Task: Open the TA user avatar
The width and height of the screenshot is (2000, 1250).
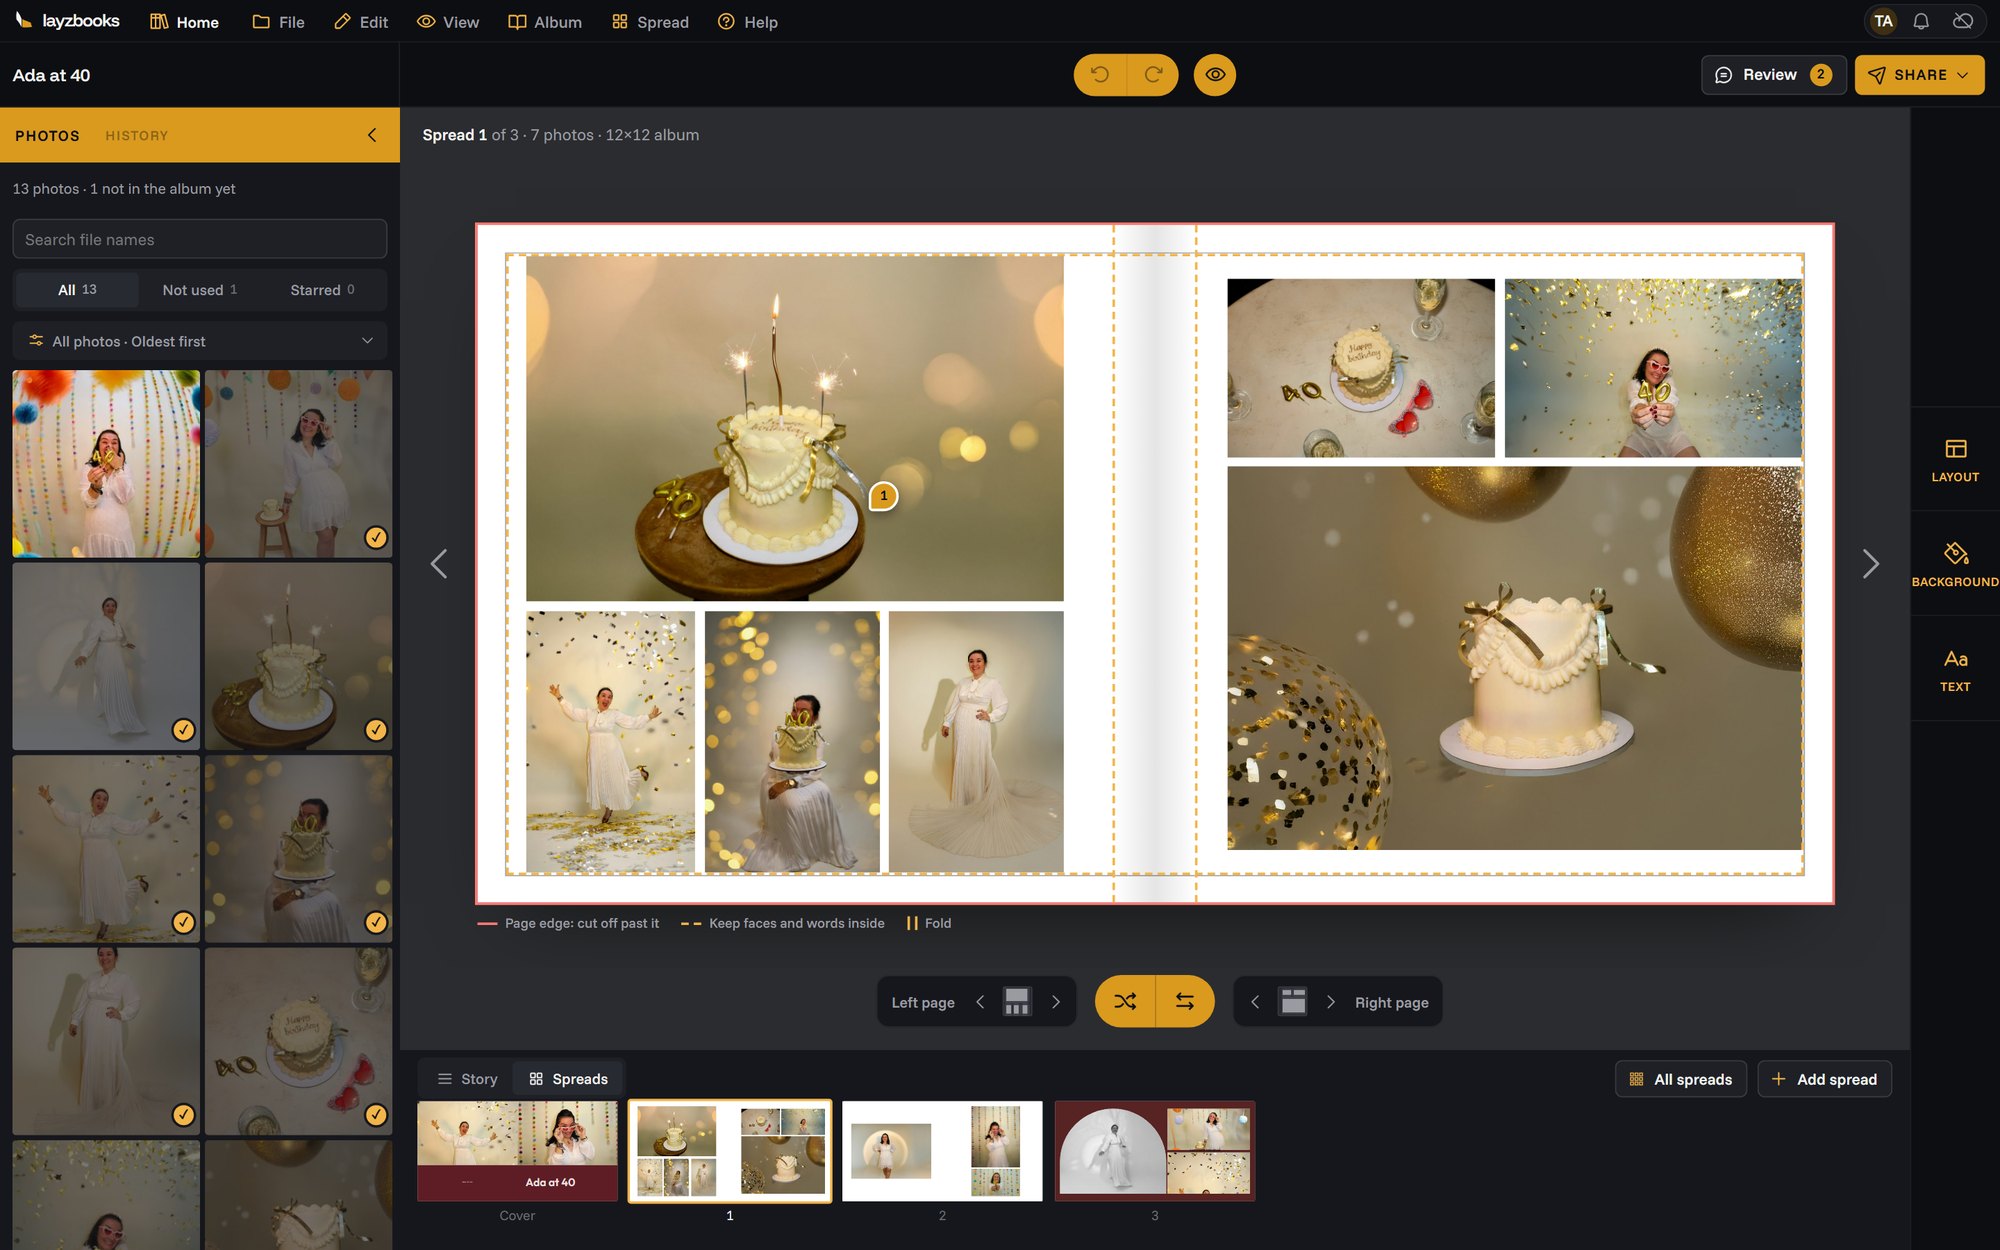Action: (x=1883, y=21)
